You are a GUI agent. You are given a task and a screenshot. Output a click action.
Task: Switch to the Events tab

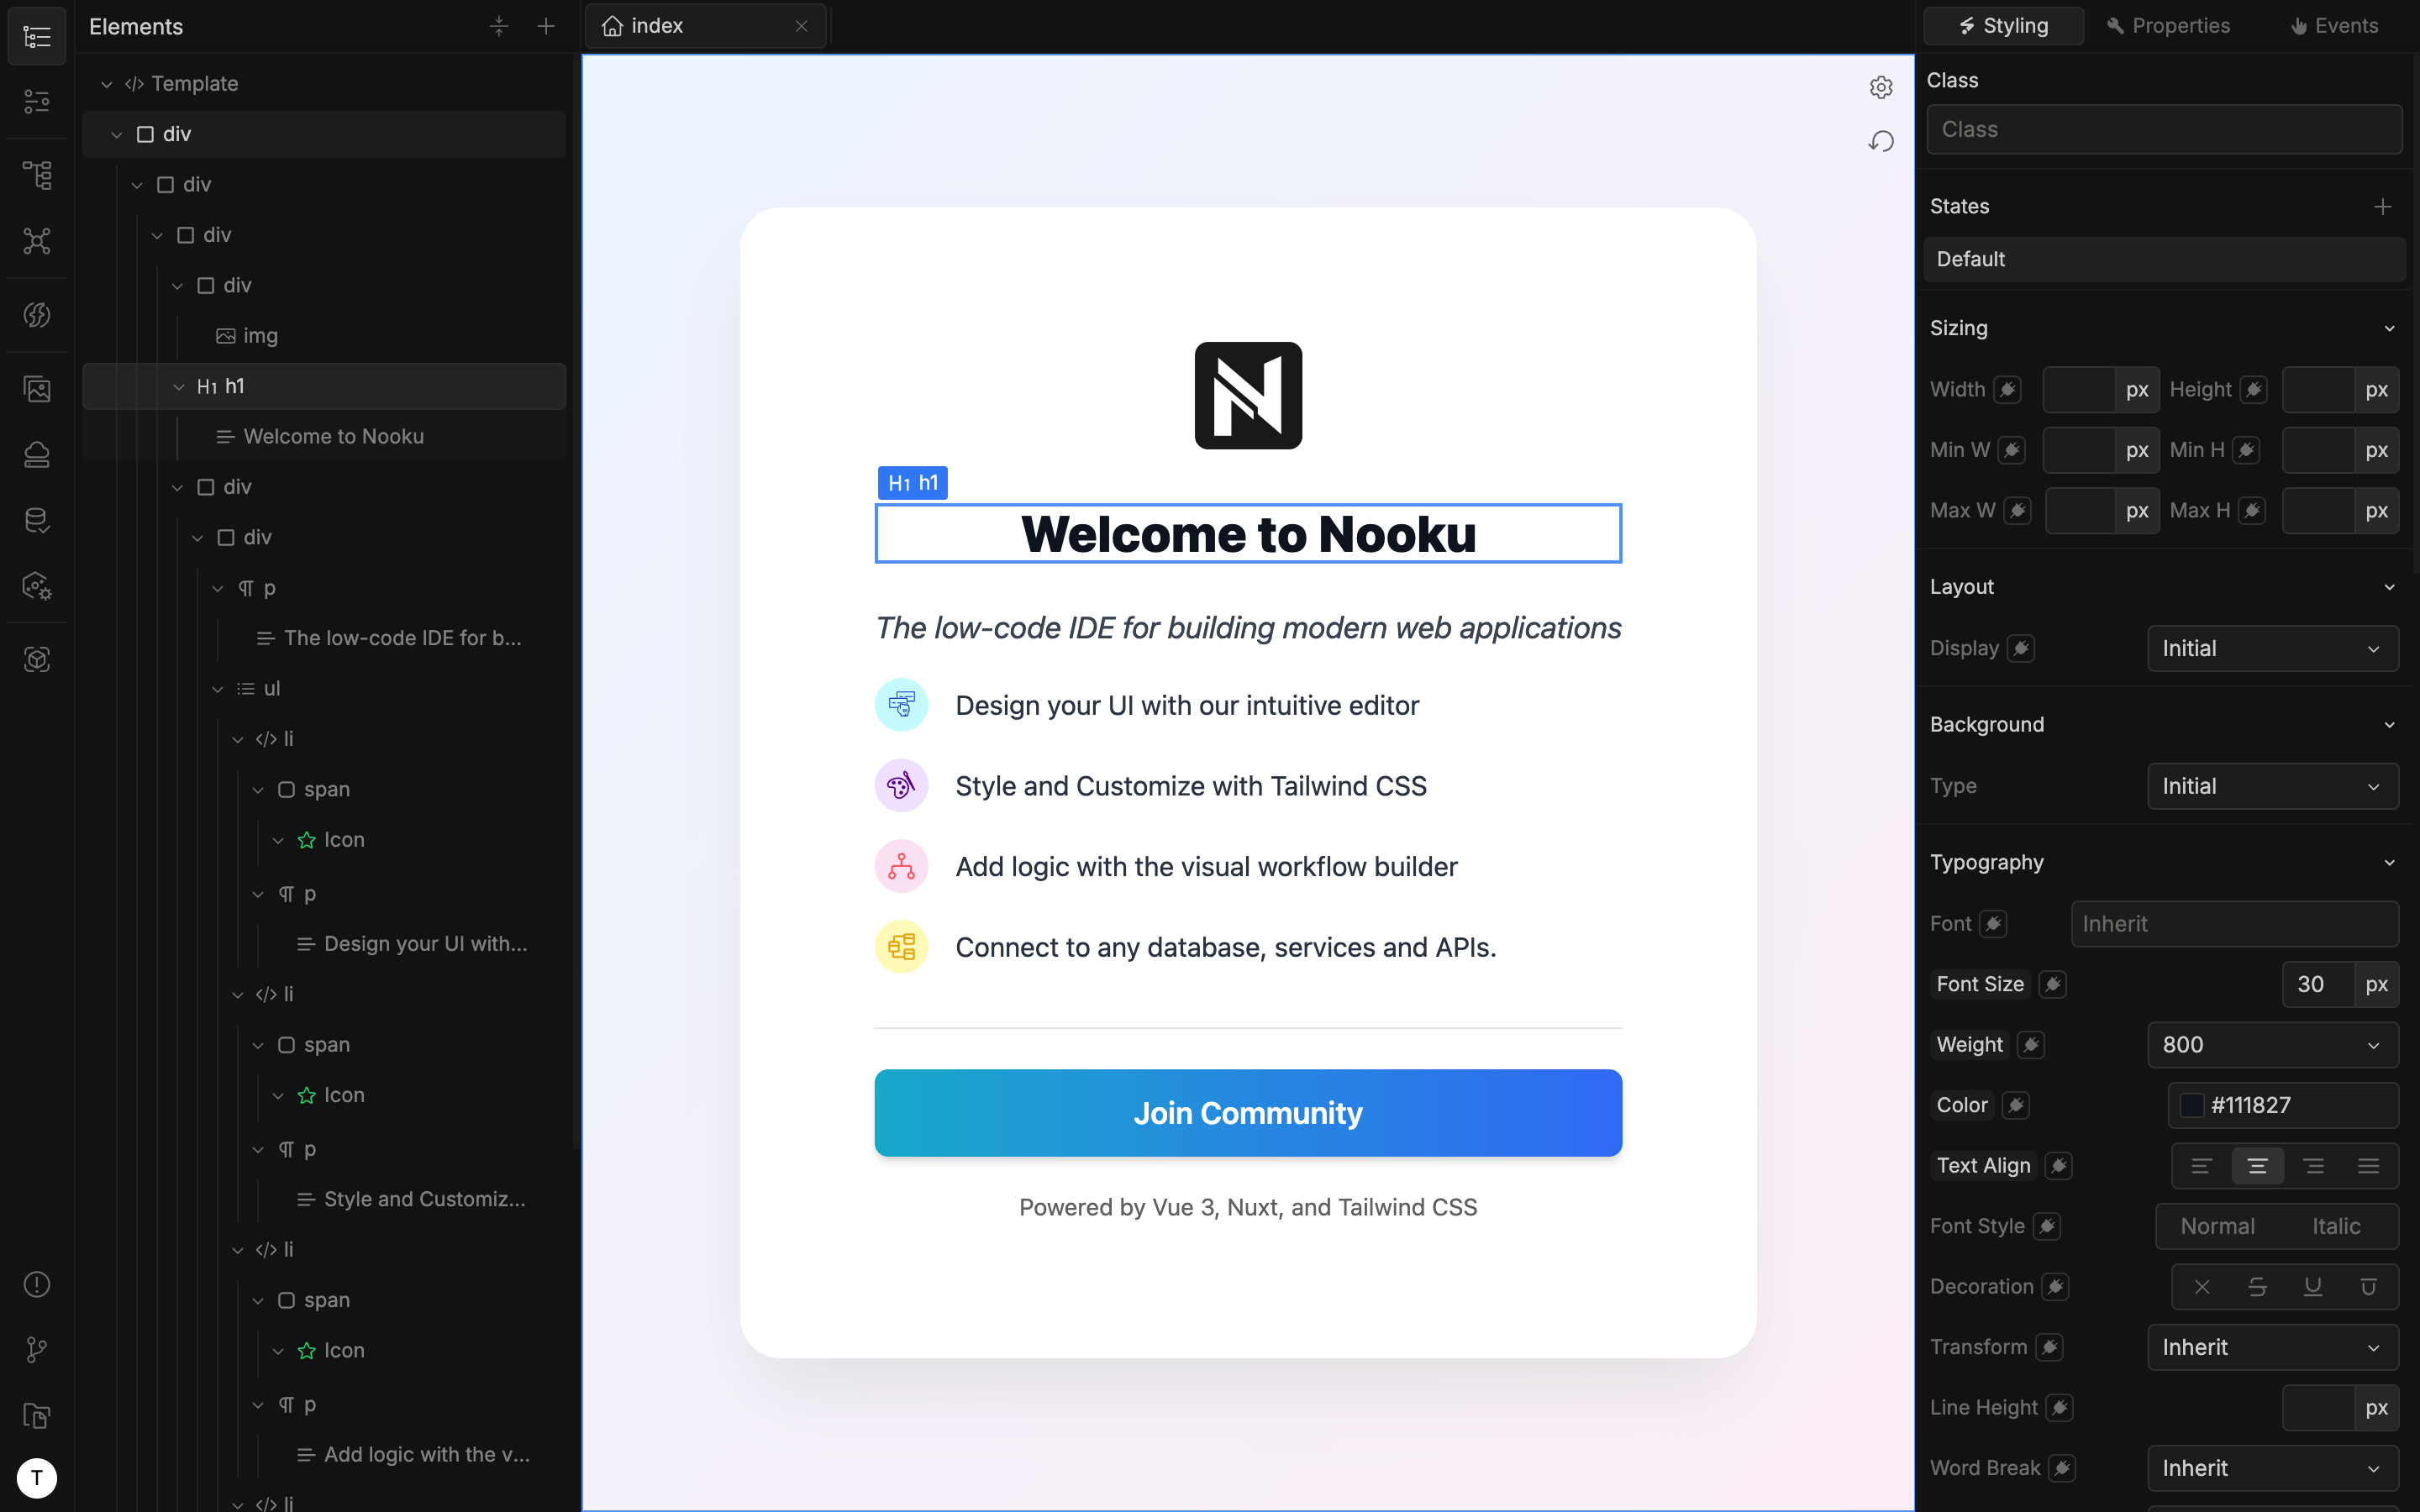[2334, 26]
